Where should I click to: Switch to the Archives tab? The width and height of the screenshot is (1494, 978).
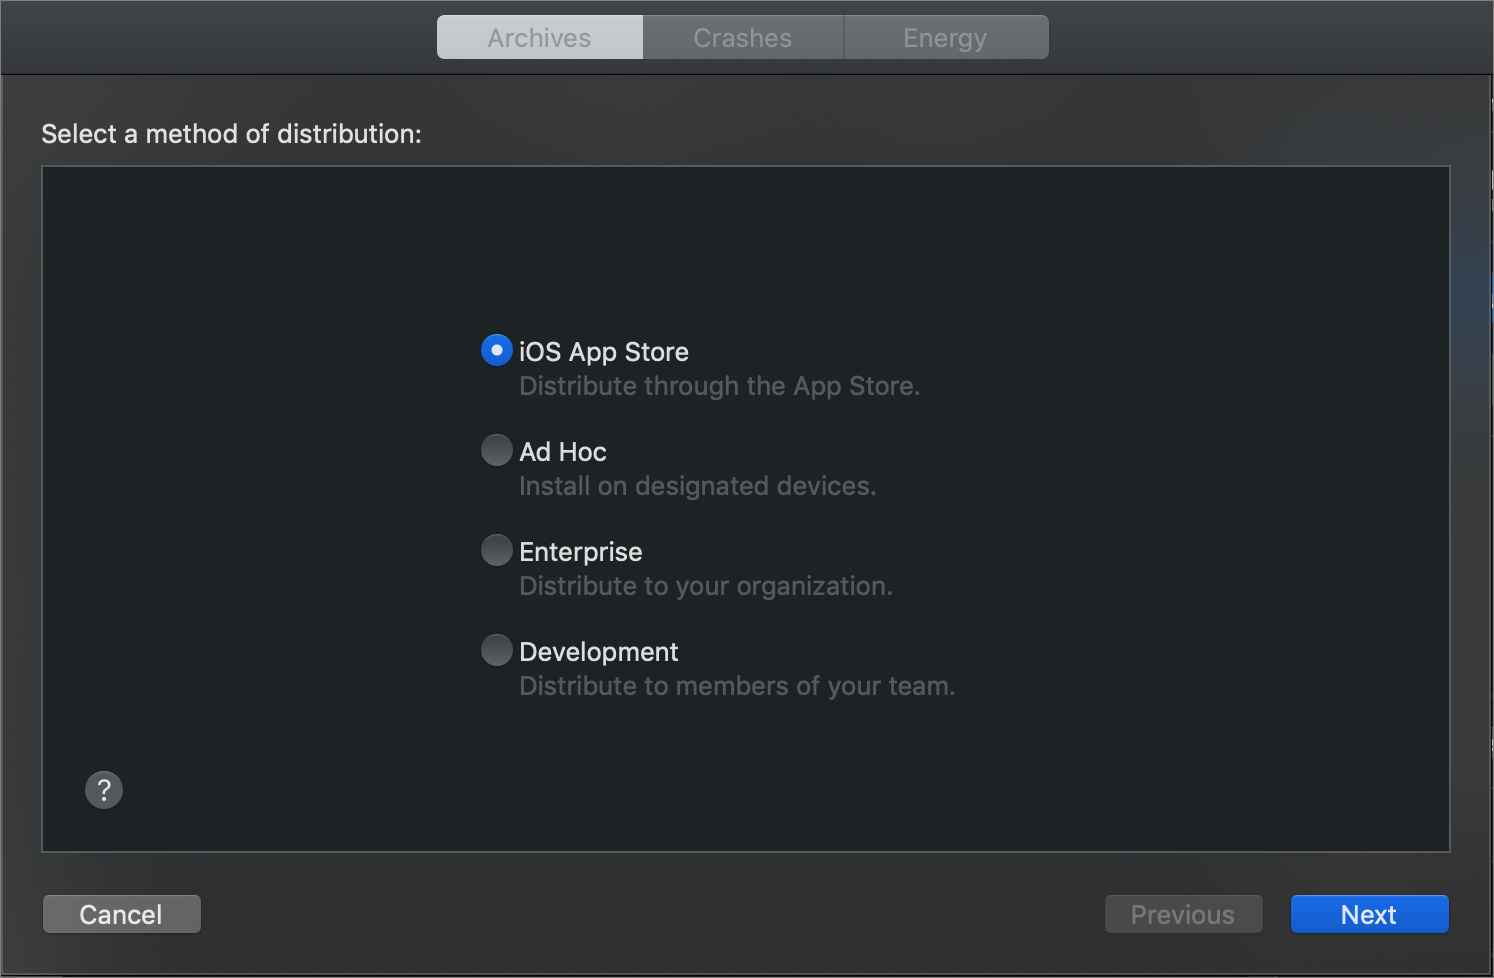tap(540, 37)
